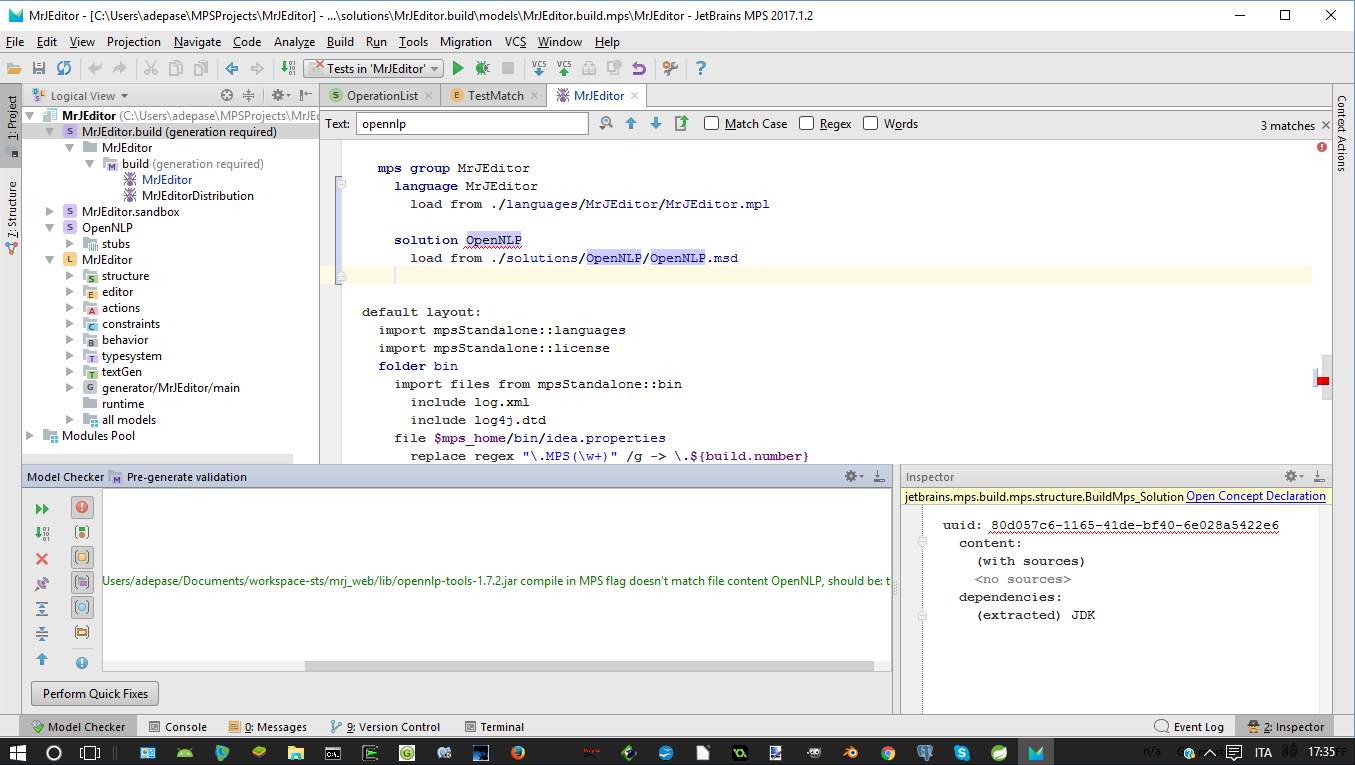The image size is (1355, 765).
Task: Click the opennlp search text field
Action: pyautogui.click(x=471, y=124)
